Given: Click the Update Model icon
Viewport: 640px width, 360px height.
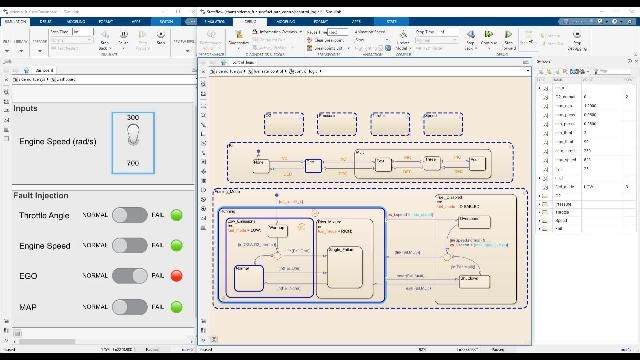Looking at the screenshot, I should 403,35.
